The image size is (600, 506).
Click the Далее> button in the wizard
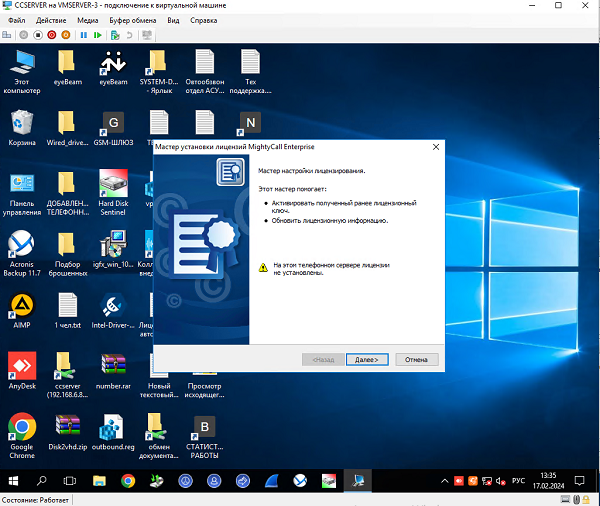pos(367,359)
